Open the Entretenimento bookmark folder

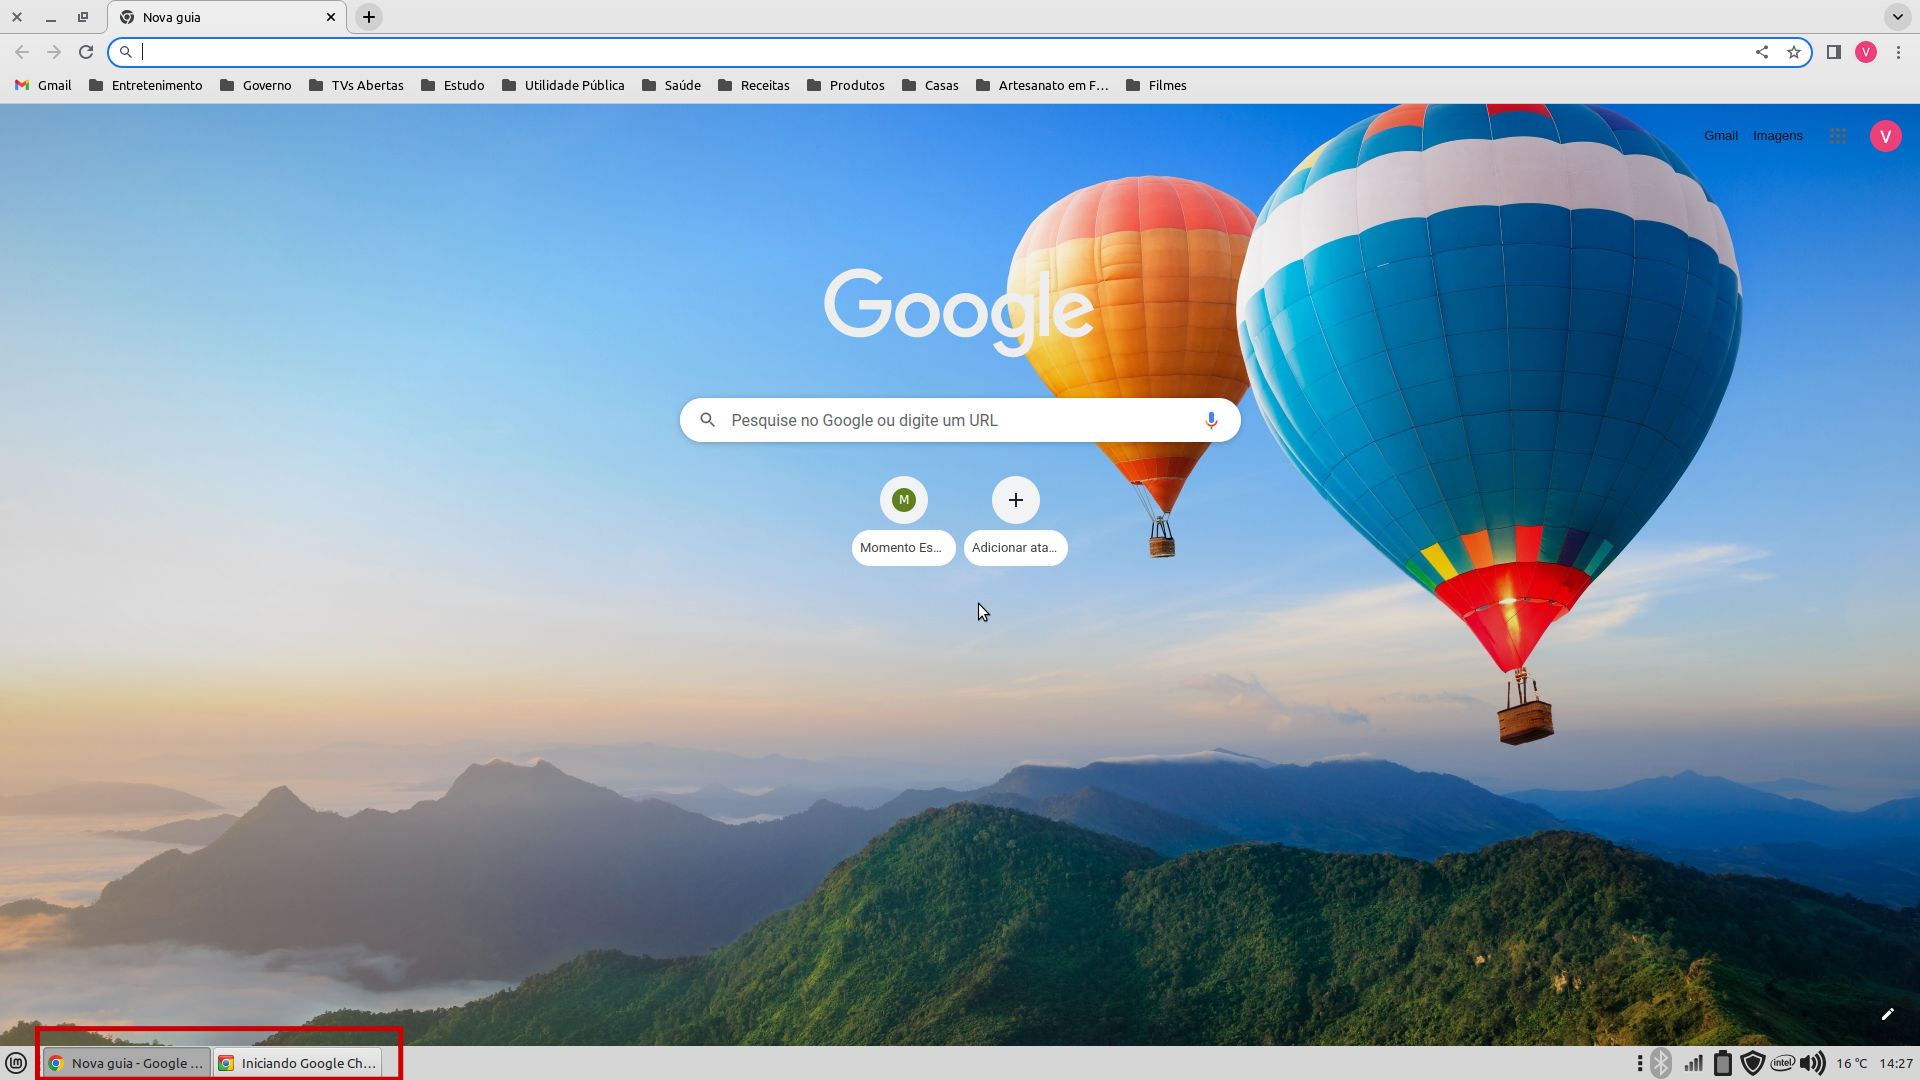(145, 85)
